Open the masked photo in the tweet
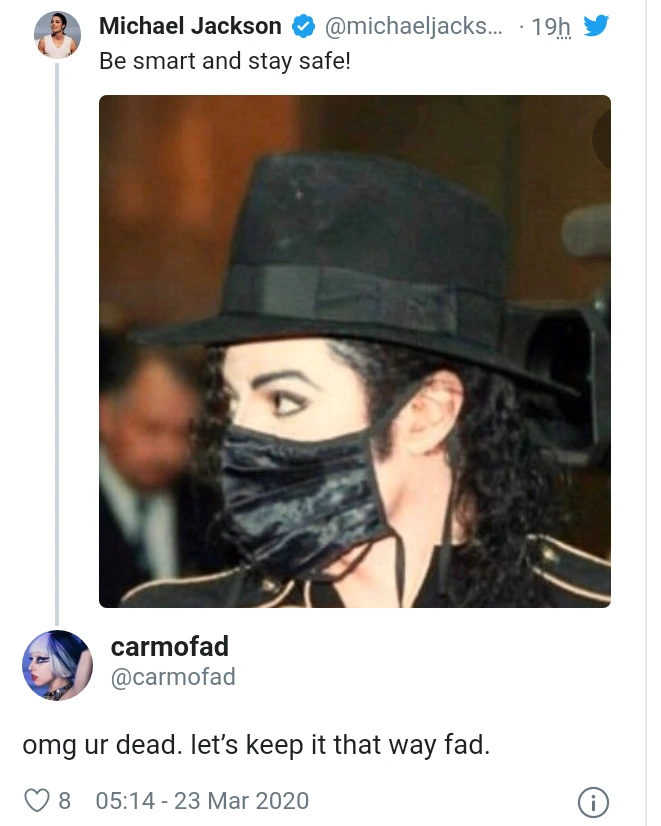661x826 pixels. [x=354, y=351]
